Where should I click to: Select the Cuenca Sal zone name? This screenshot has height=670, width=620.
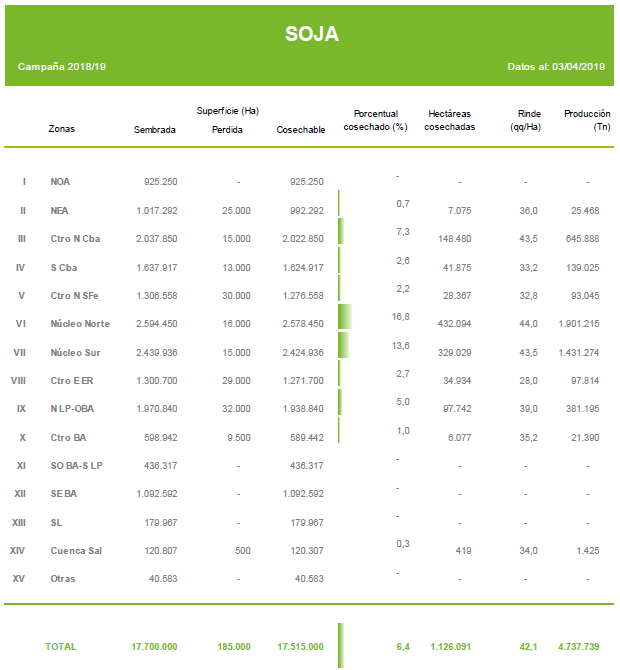point(76,551)
